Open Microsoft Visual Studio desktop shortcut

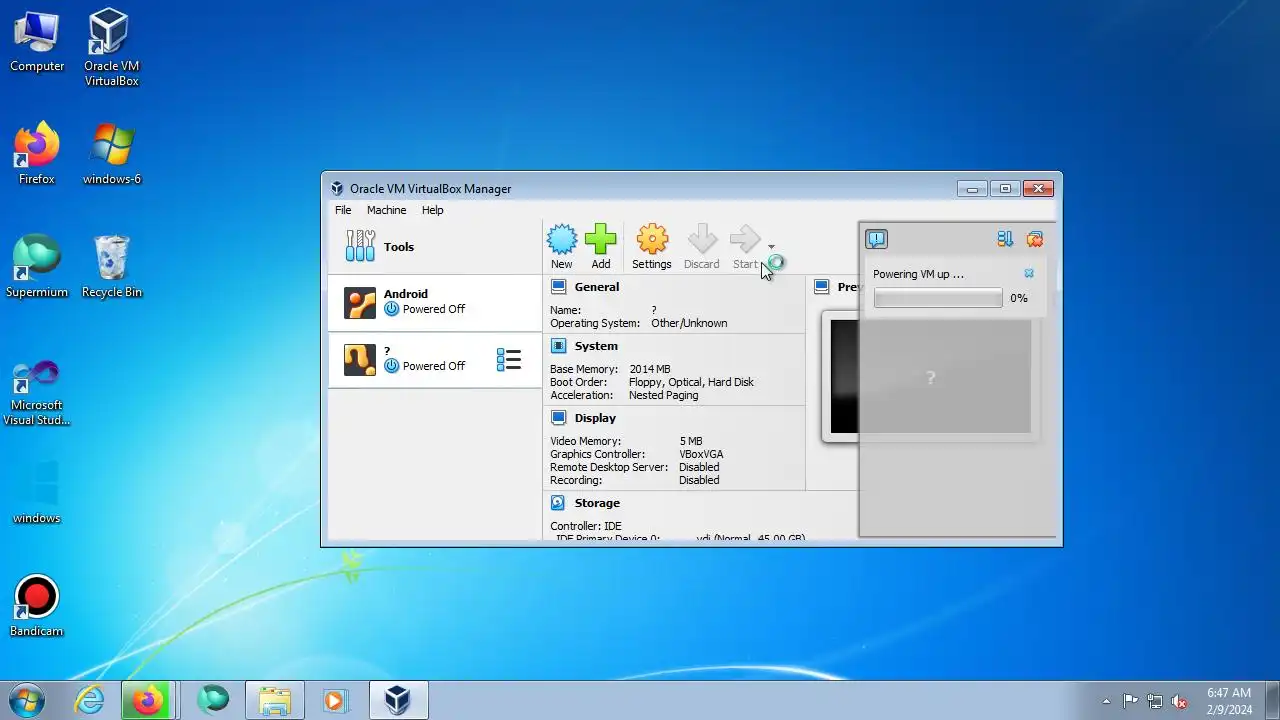(x=37, y=393)
